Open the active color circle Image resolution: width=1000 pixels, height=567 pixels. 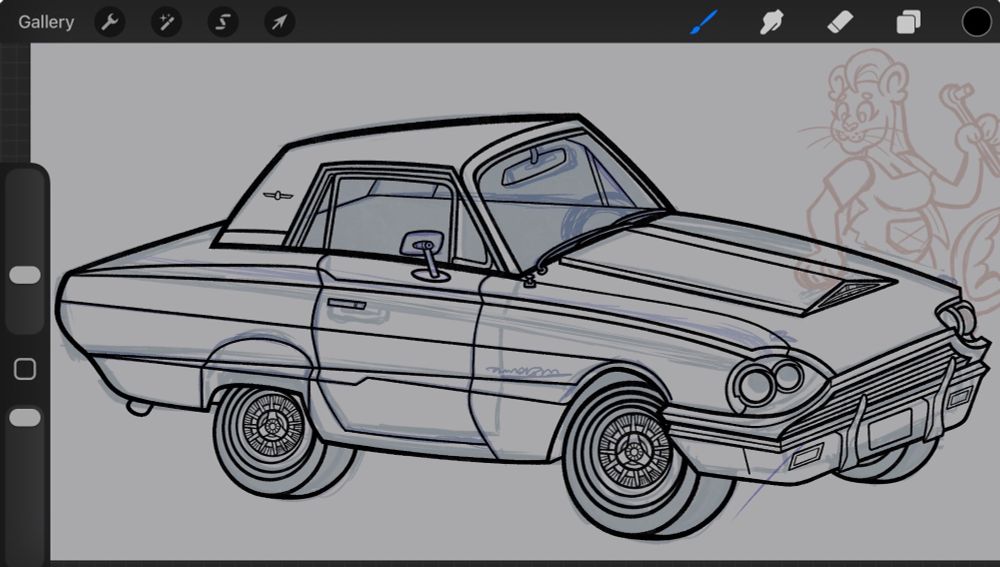coord(976,22)
